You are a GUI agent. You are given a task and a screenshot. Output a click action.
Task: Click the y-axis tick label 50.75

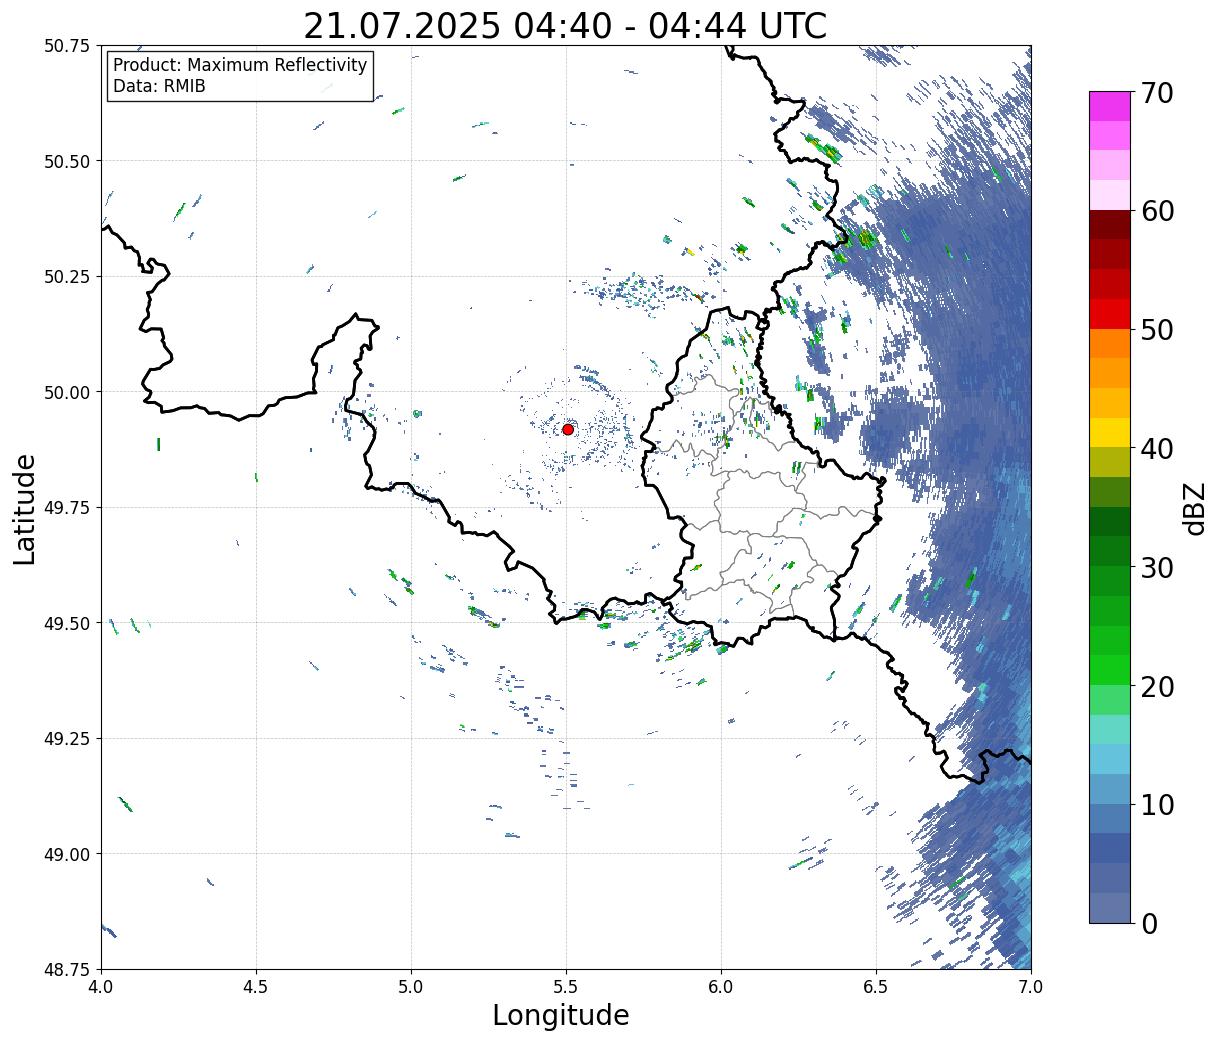click(x=67, y=46)
